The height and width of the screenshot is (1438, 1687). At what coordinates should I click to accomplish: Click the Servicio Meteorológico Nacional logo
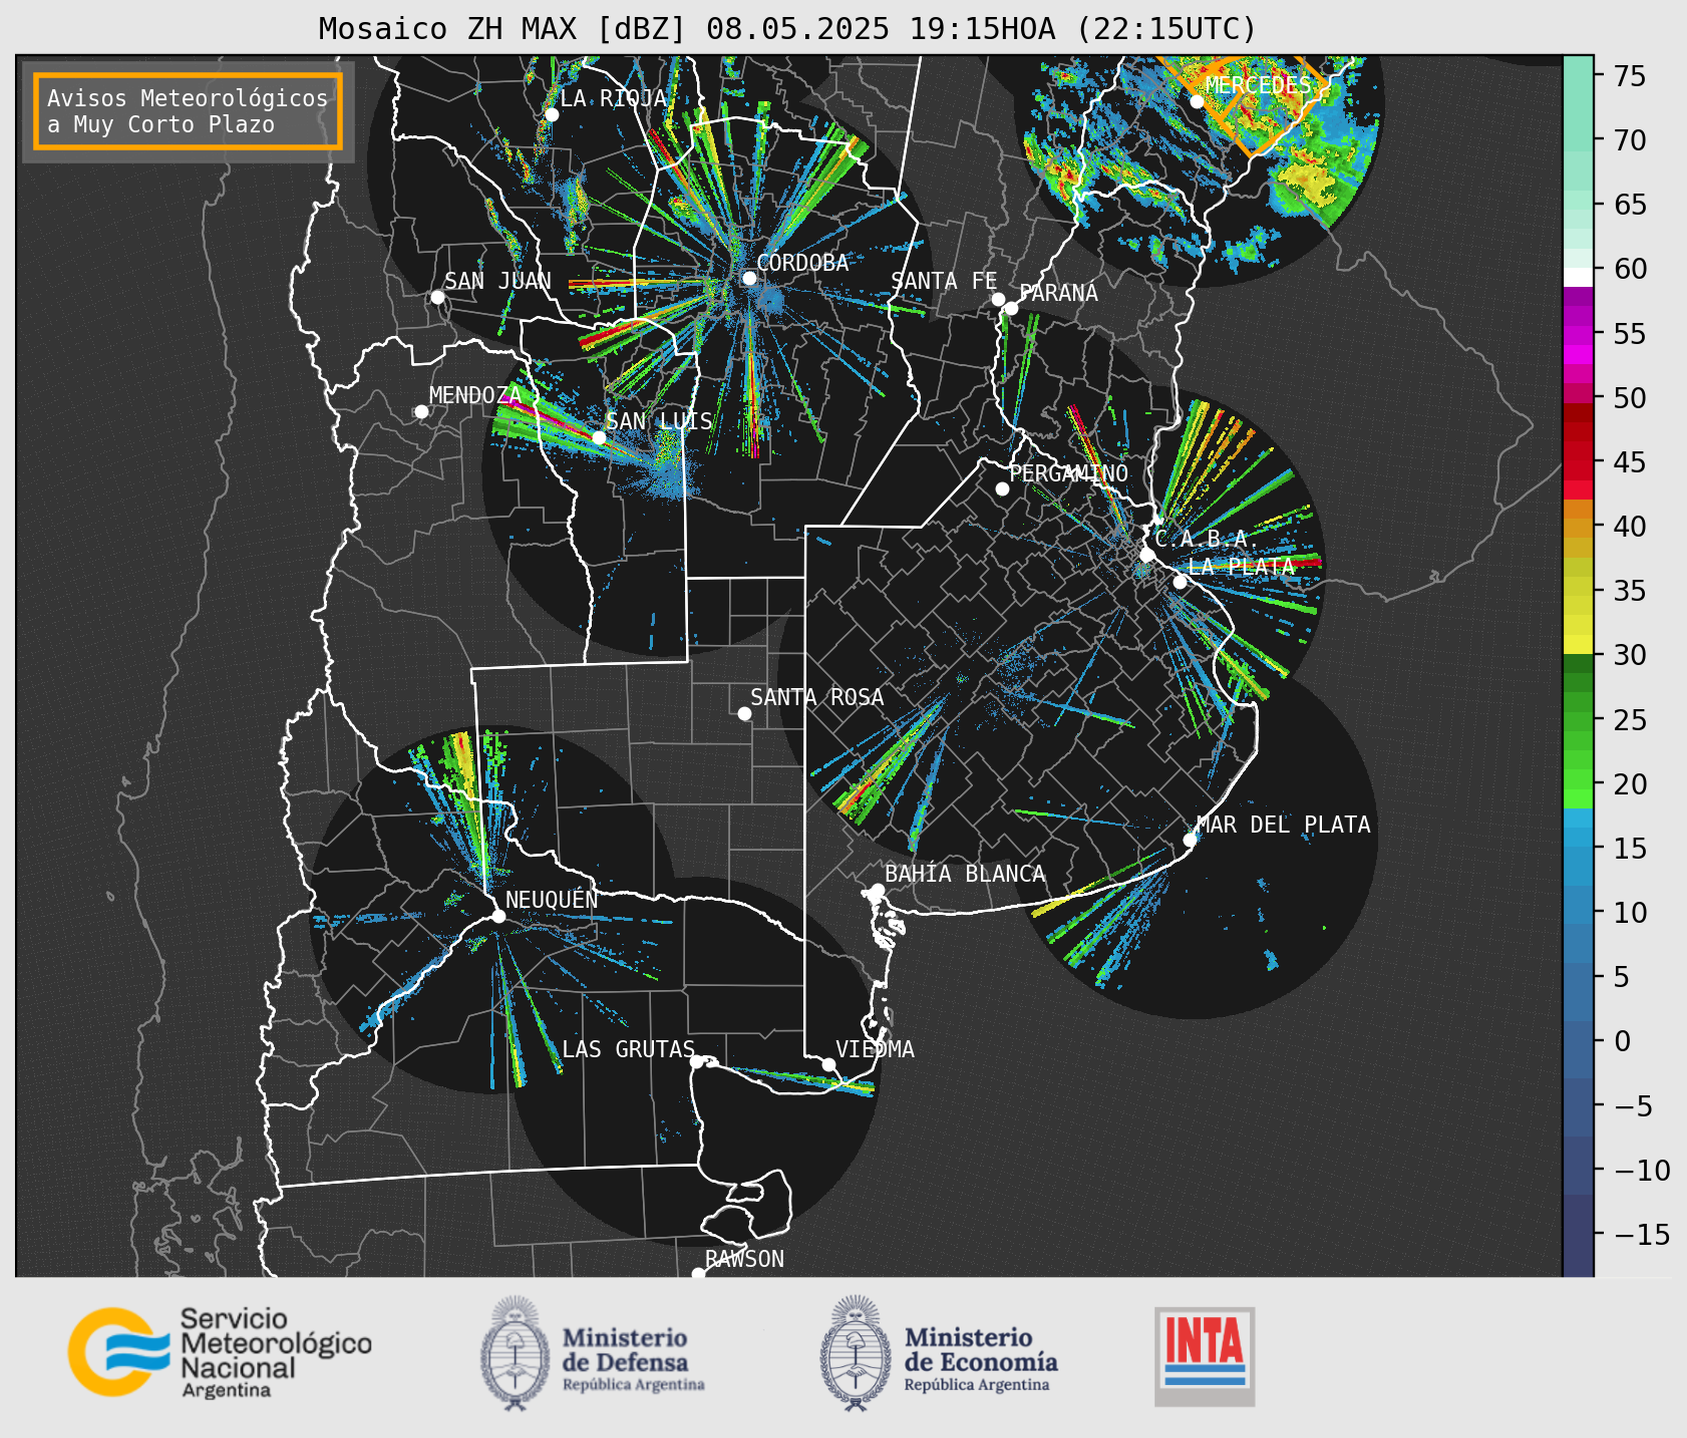click(x=220, y=1352)
